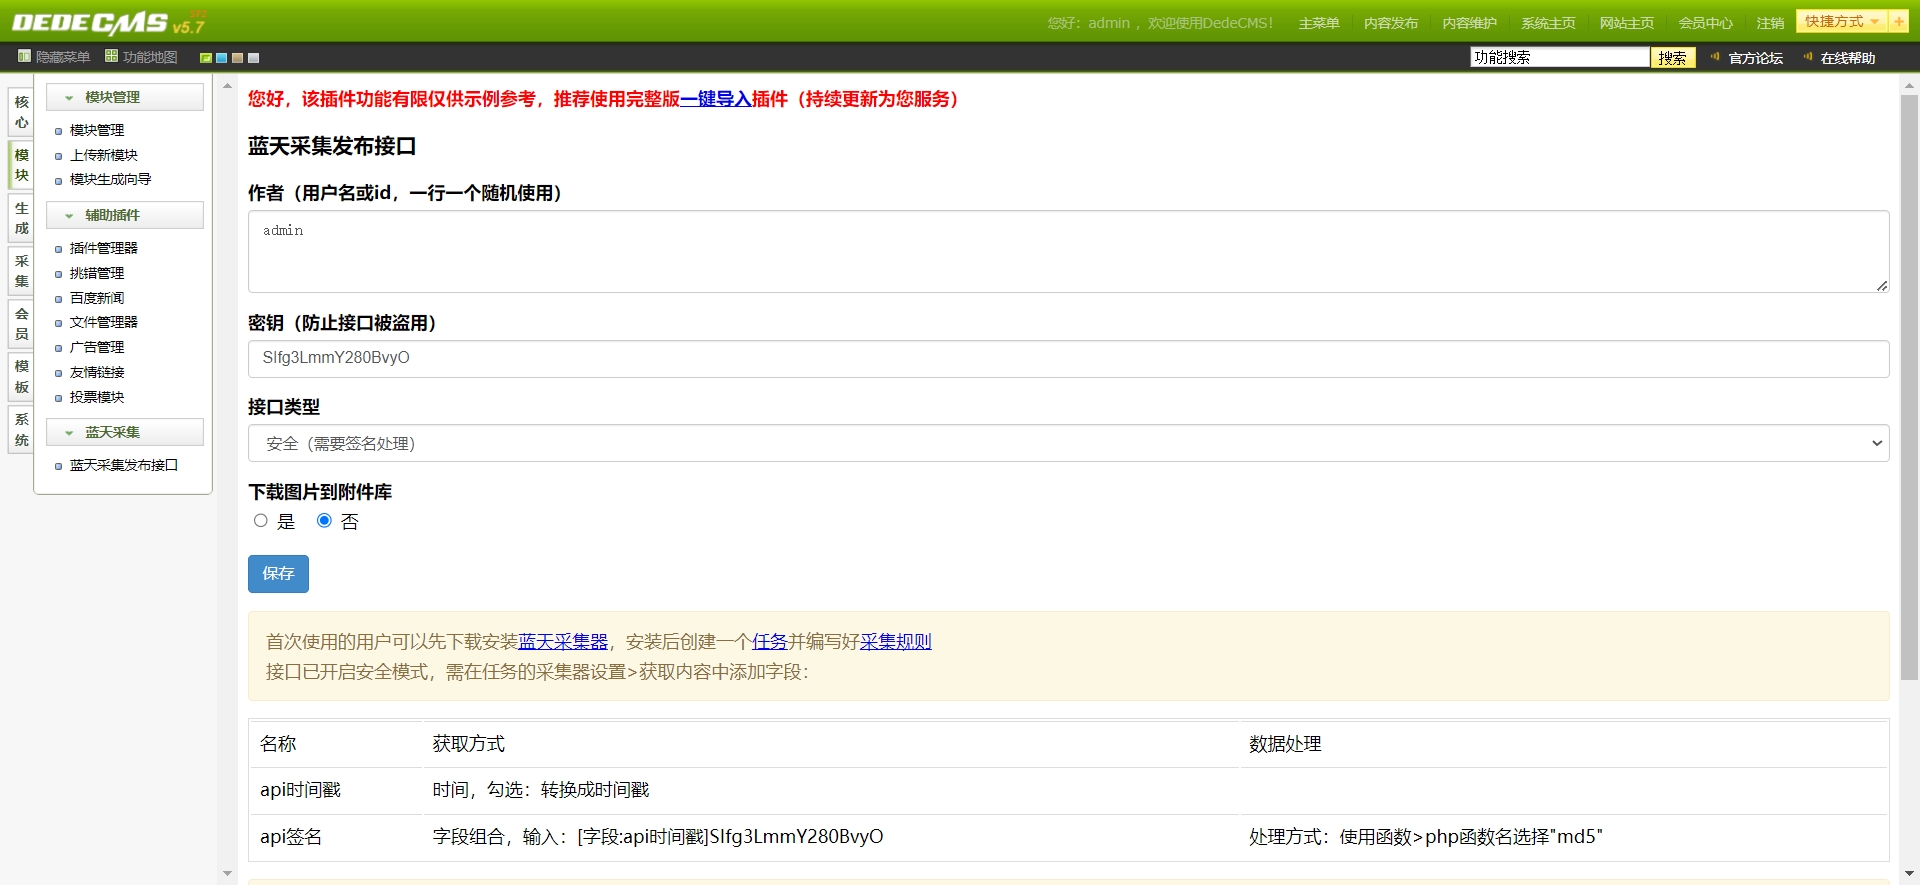Click the plus icon beside 快捷方式

(x=1898, y=22)
